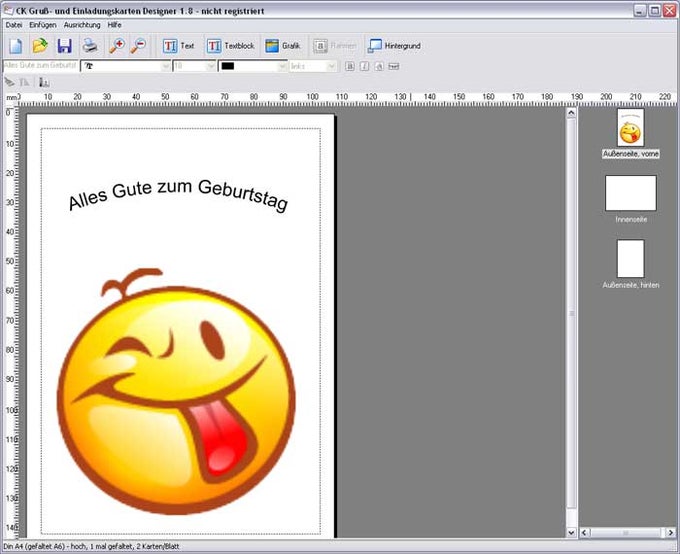Select the Außenseite, hinten thumbnail
The image size is (680, 554).
pos(631,258)
